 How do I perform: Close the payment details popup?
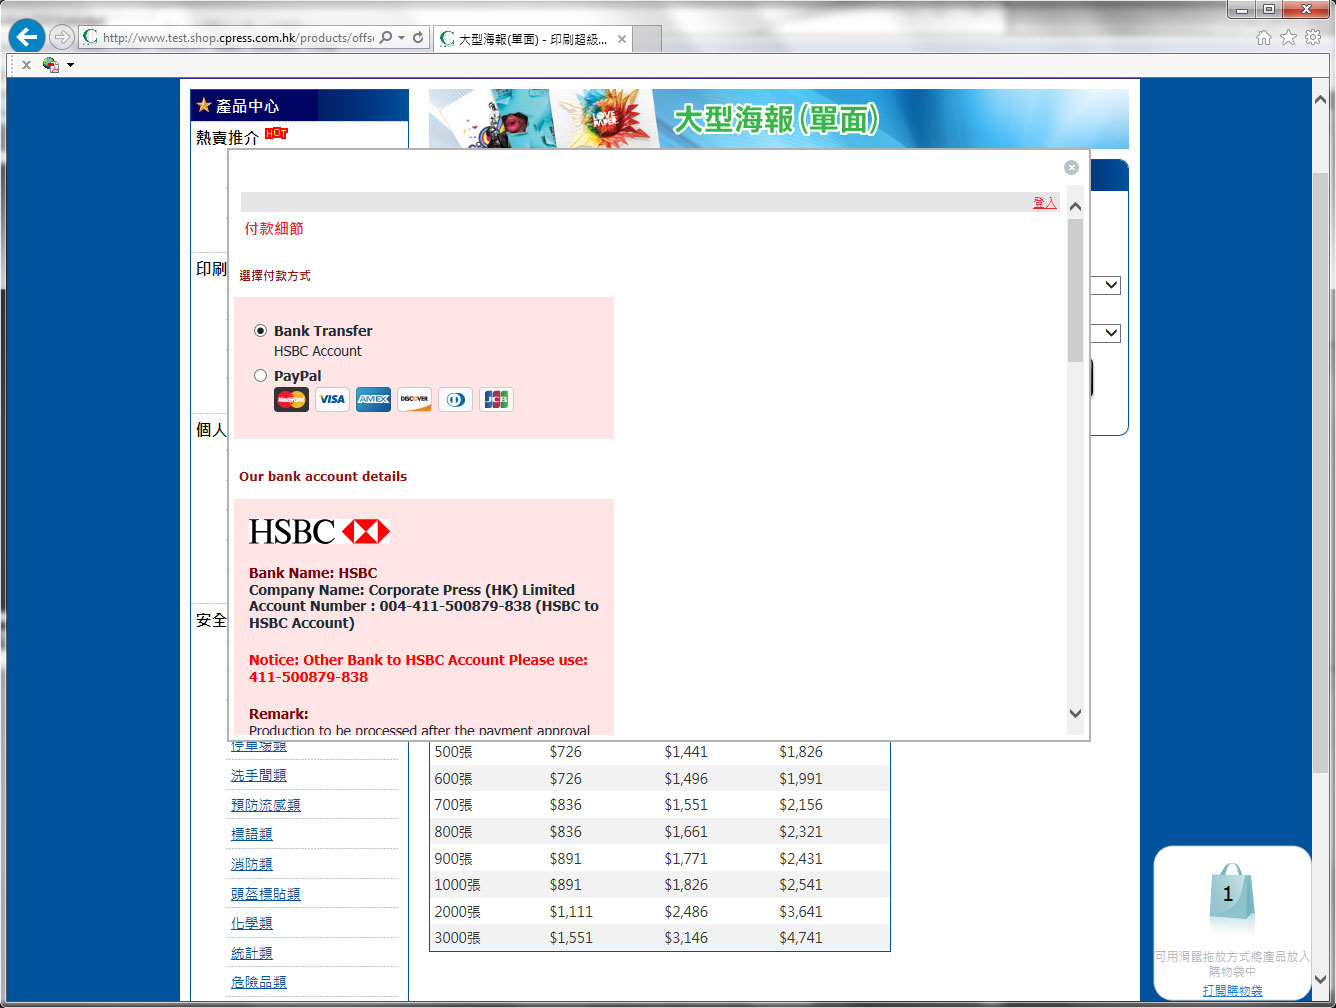(1071, 167)
